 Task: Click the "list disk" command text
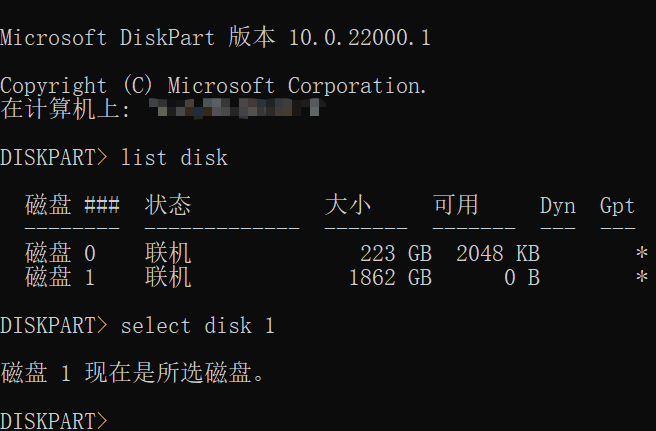pyautogui.click(x=174, y=158)
